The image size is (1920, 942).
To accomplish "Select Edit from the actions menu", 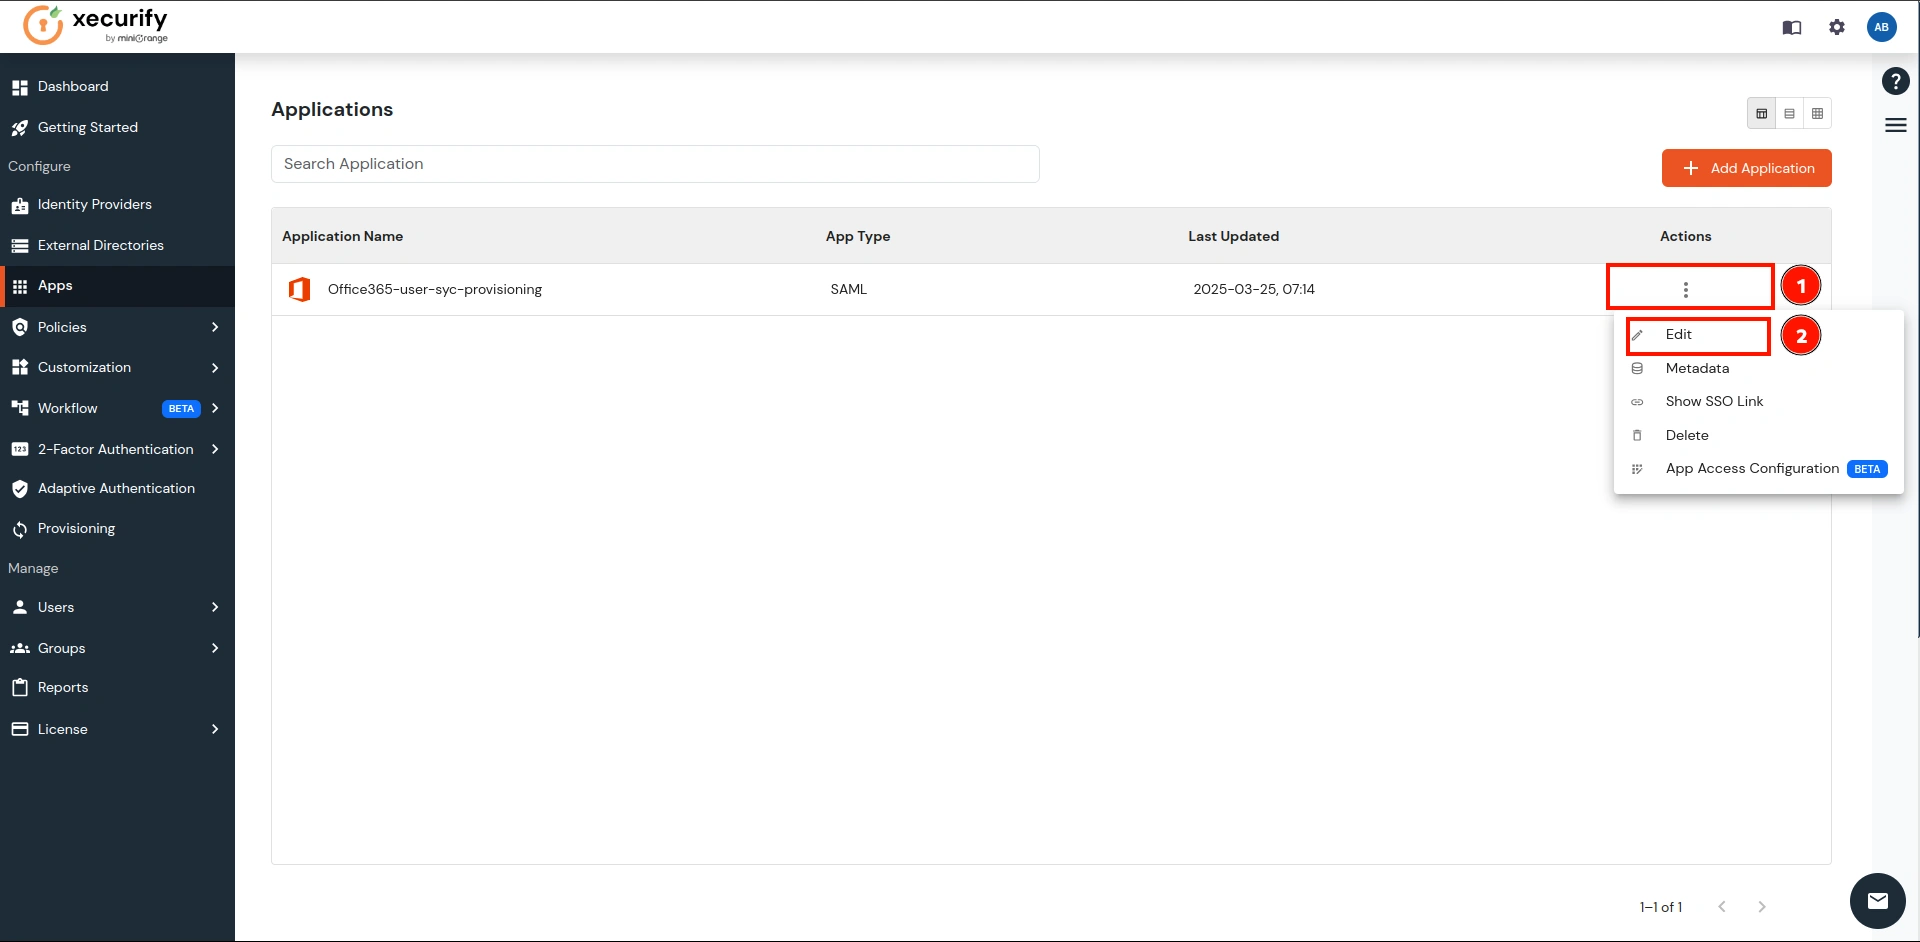I will 1679,334.
